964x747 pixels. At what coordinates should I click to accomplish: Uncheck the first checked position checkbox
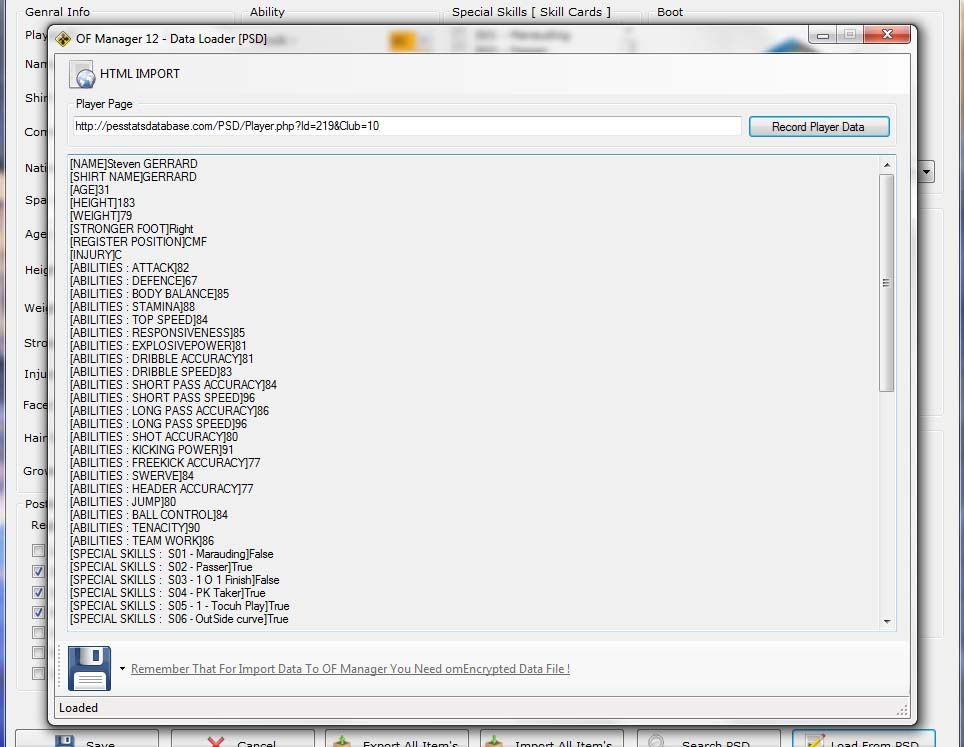(x=38, y=571)
